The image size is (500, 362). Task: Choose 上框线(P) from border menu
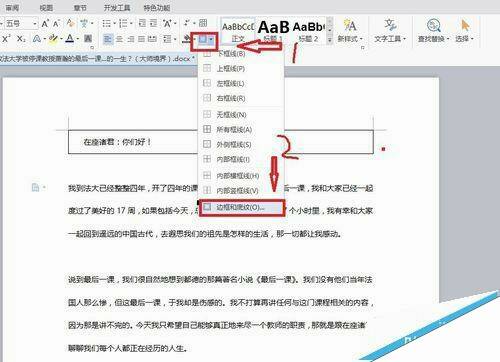(x=241, y=68)
